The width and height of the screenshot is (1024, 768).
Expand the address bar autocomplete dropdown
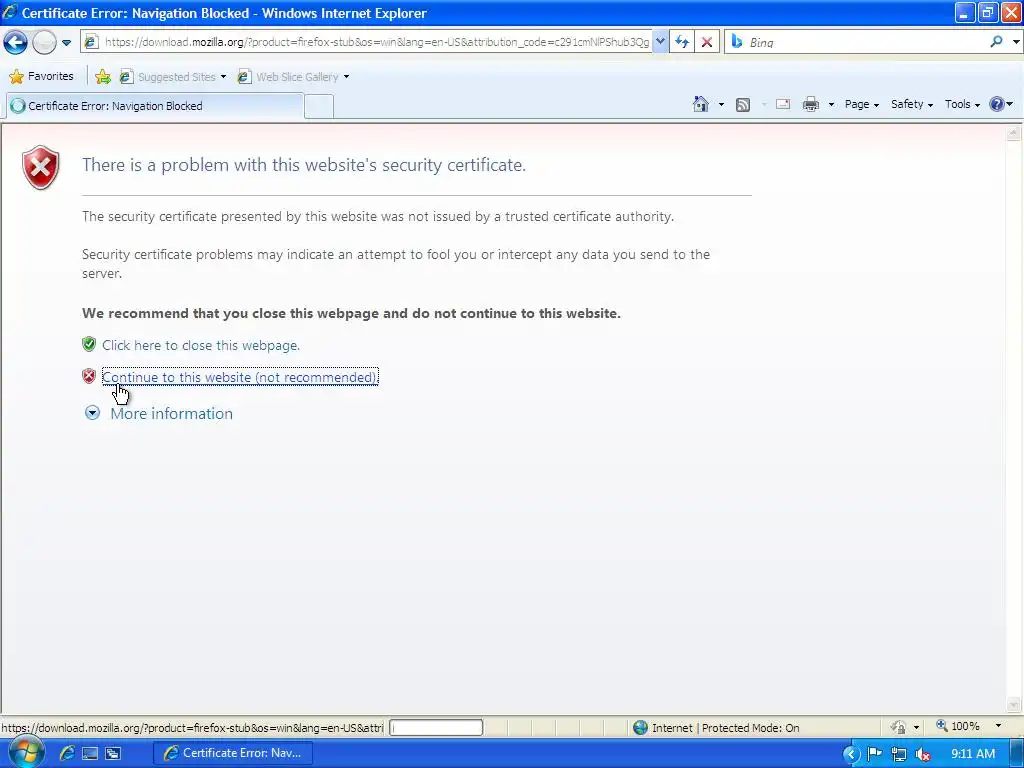click(660, 42)
